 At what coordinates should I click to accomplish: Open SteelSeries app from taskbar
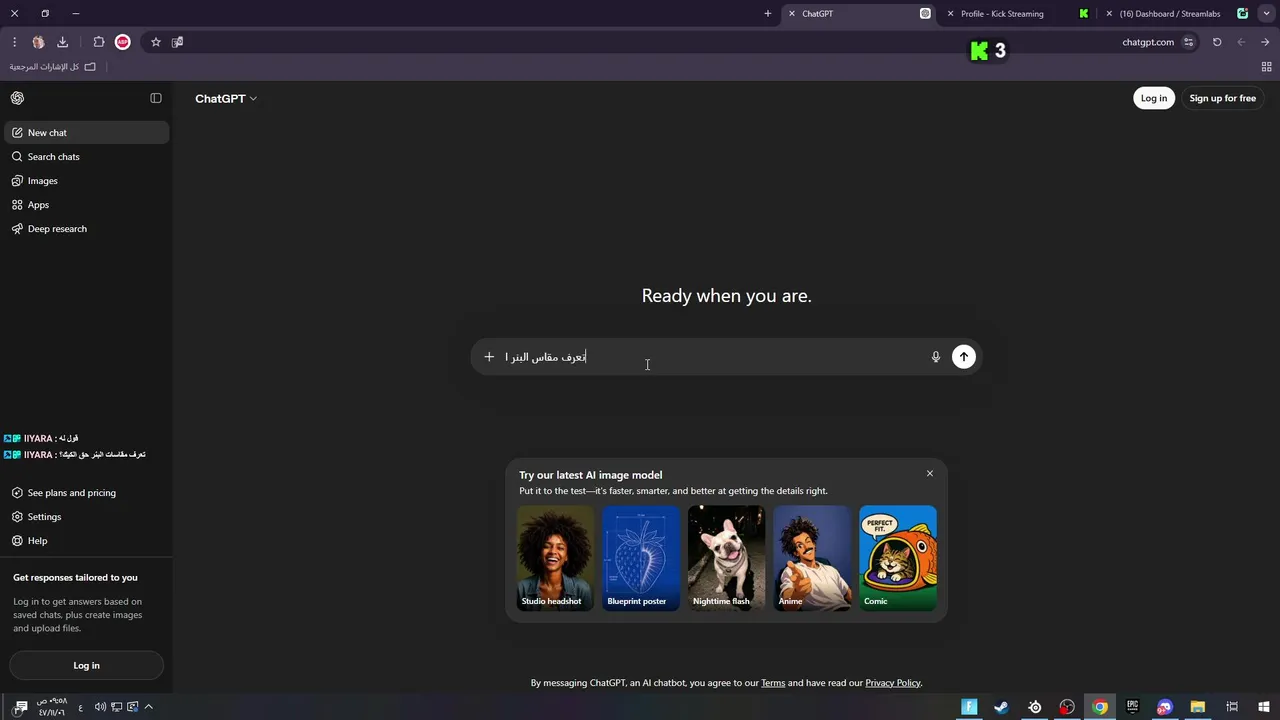tap(1035, 707)
